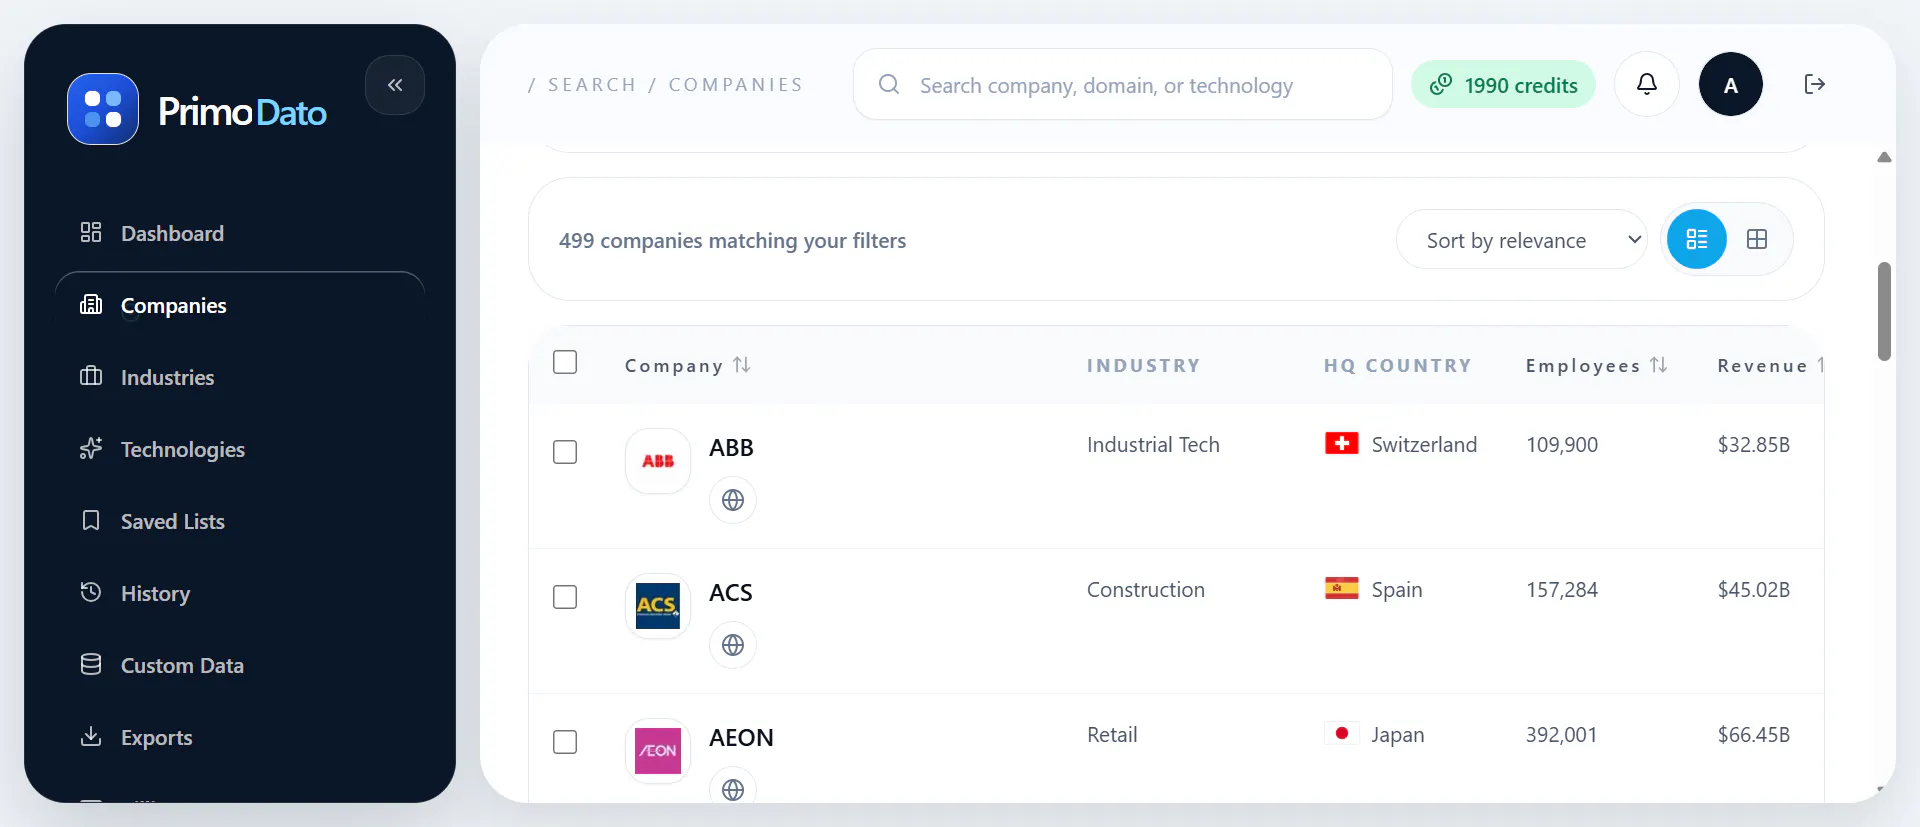Check the ACS row checkbox
This screenshot has height=827, width=1920.
[565, 597]
